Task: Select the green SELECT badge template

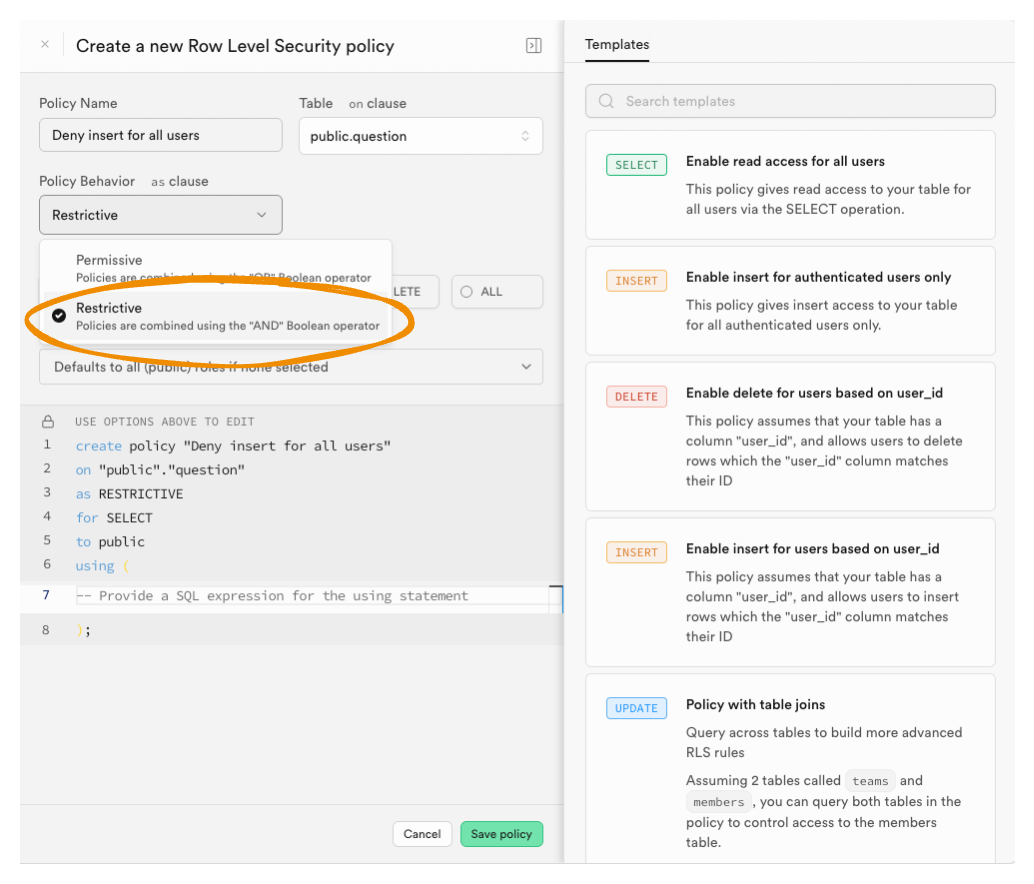Action: coord(636,165)
